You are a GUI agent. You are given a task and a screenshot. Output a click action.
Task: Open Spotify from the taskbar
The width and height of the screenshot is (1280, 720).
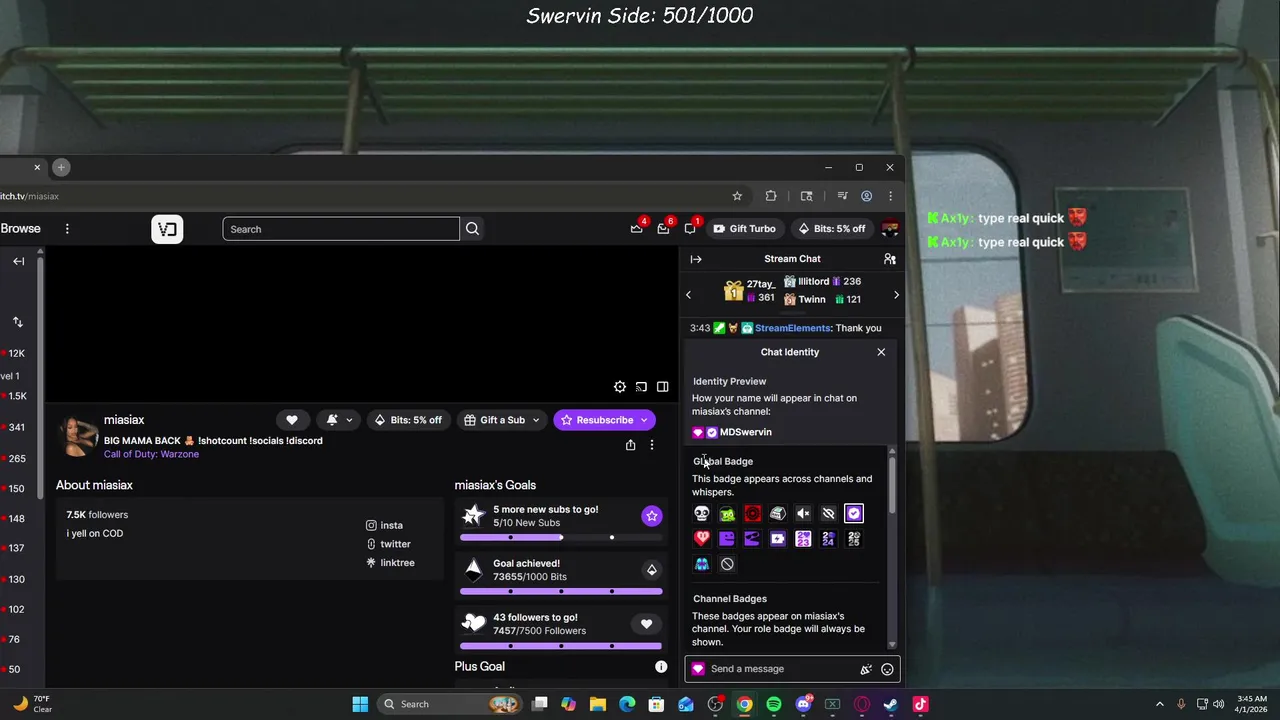coord(774,704)
